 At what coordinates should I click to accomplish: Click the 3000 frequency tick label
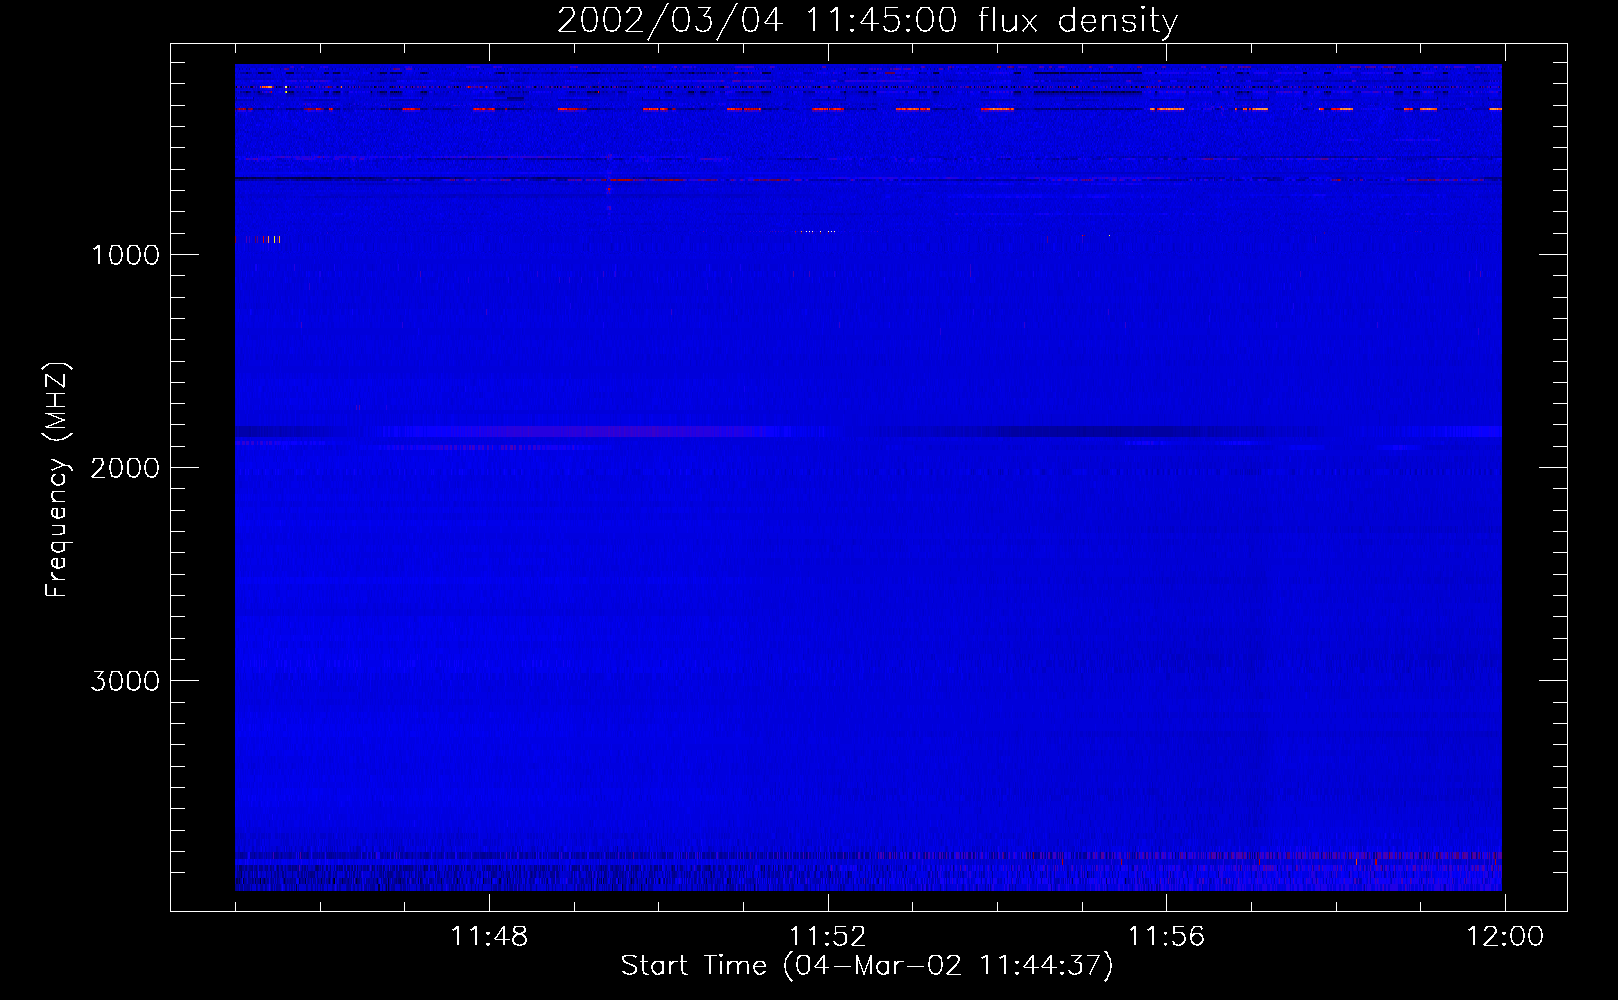click(x=125, y=681)
